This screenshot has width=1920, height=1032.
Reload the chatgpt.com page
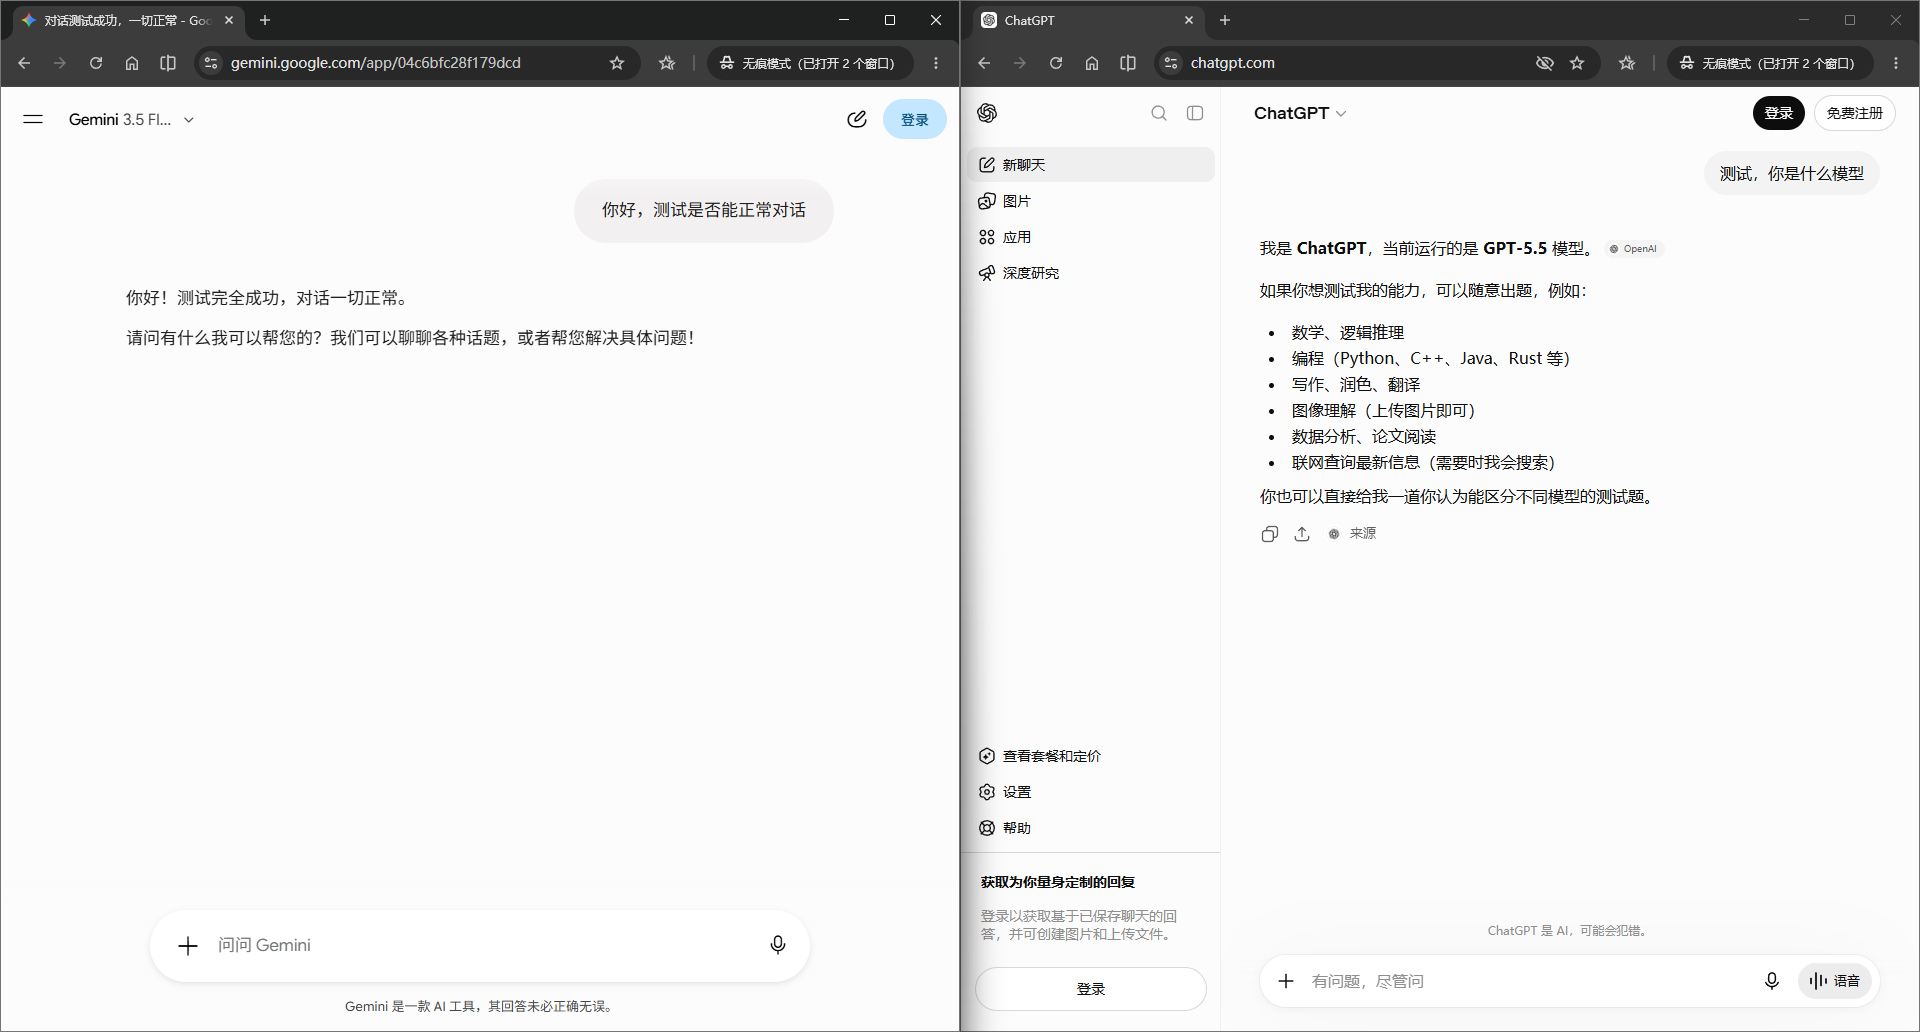coord(1056,63)
